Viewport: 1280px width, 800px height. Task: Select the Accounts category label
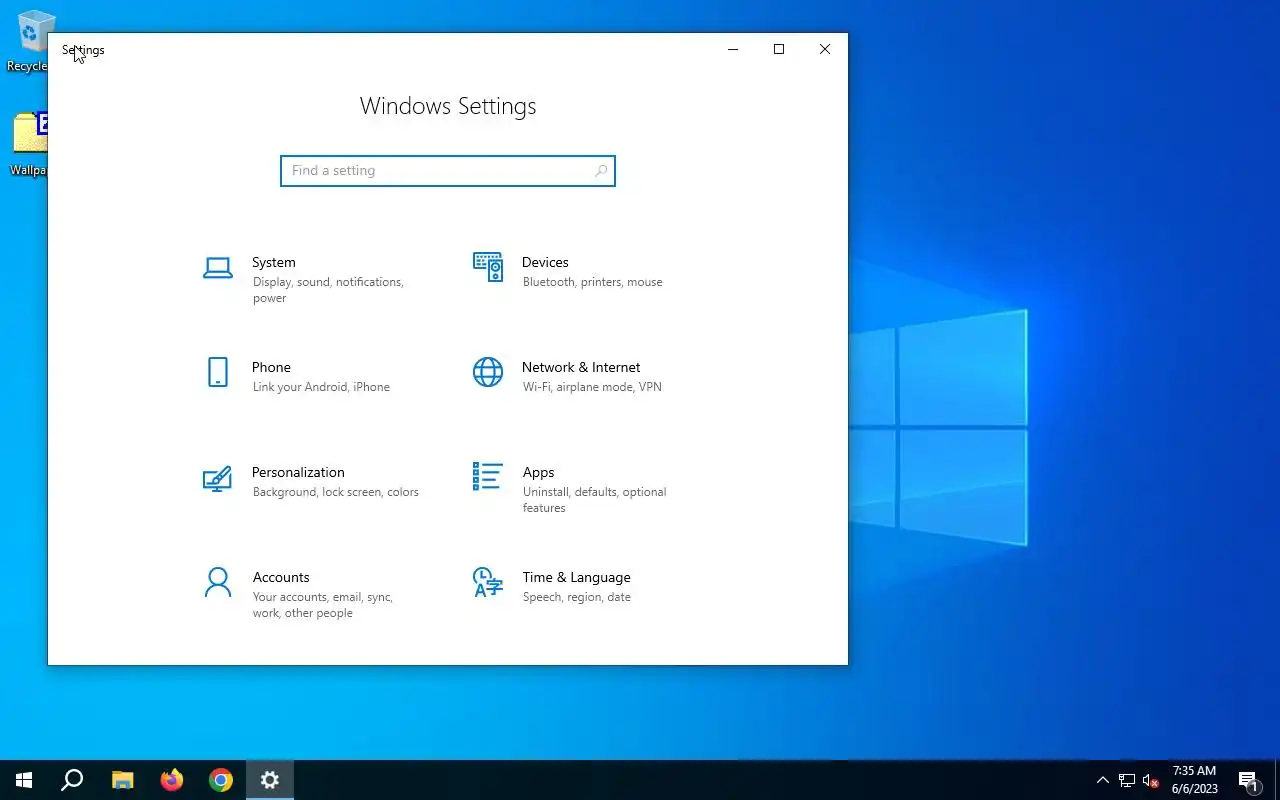[281, 577]
